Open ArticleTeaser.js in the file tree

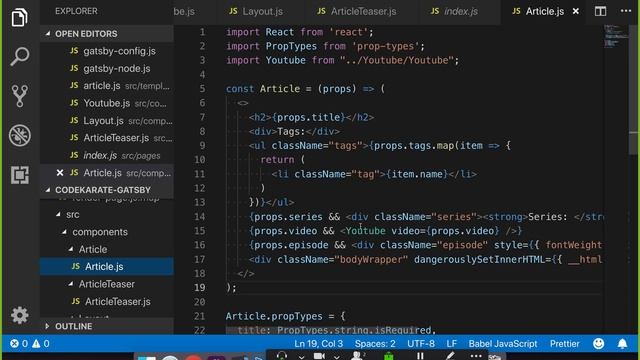(x=107, y=301)
